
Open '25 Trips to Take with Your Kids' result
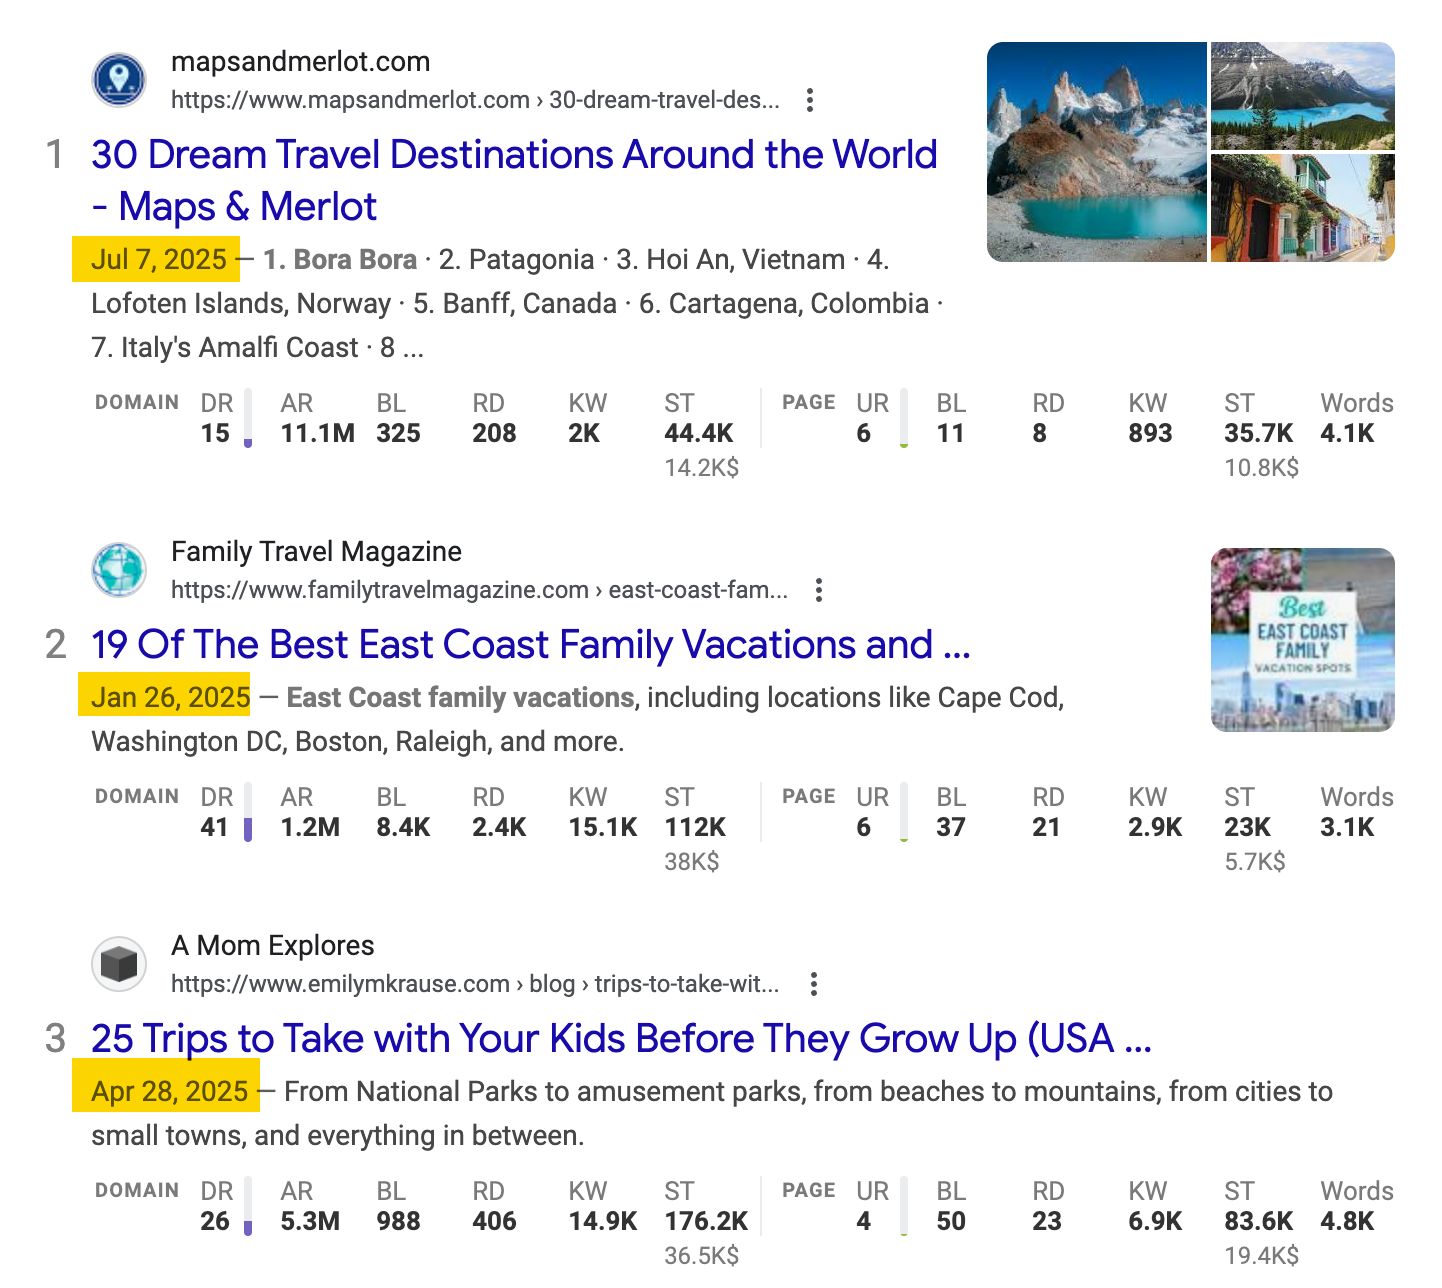(x=621, y=1039)
